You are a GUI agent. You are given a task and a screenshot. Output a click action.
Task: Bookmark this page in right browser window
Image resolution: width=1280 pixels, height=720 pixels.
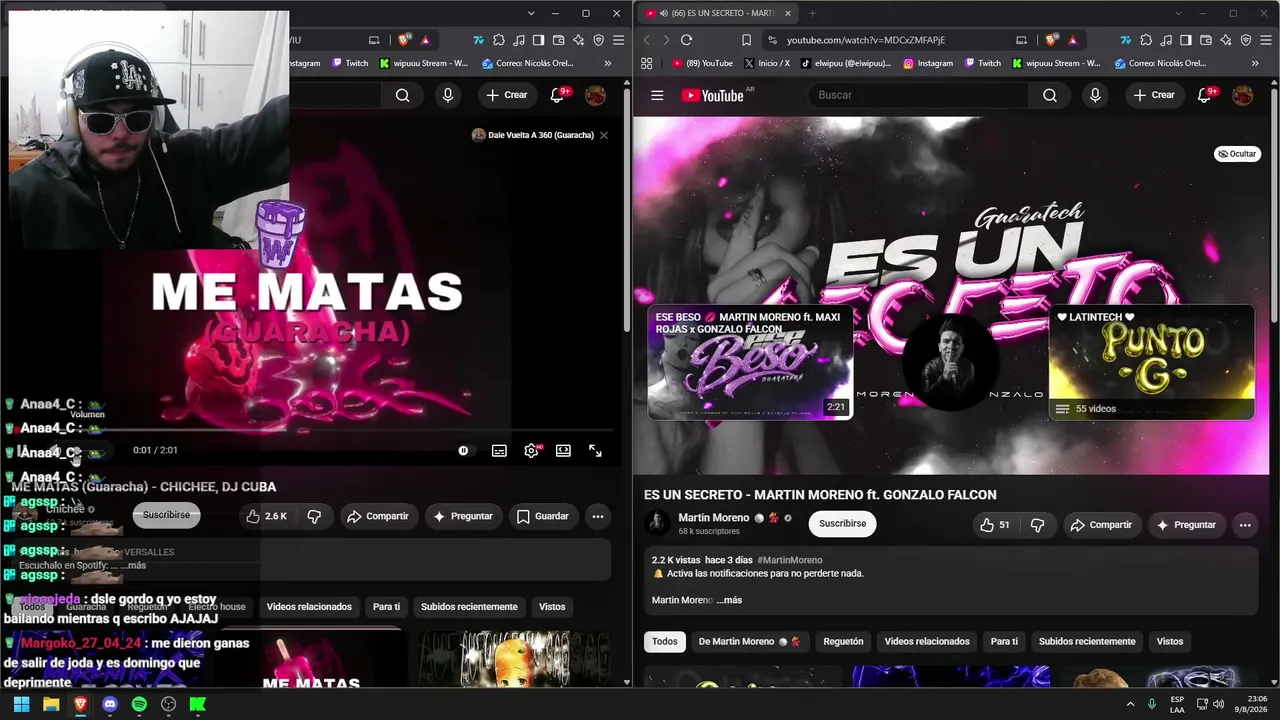pos(746,40)
